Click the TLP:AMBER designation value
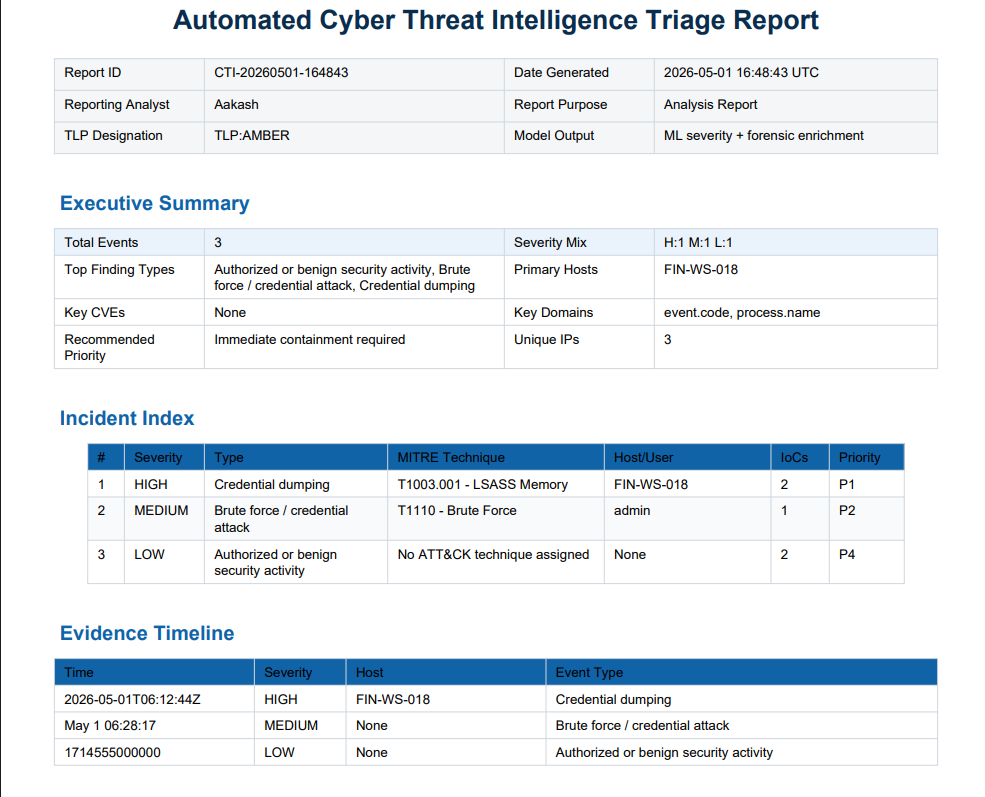The image size is (985, 797). click(x=252, y=136)
